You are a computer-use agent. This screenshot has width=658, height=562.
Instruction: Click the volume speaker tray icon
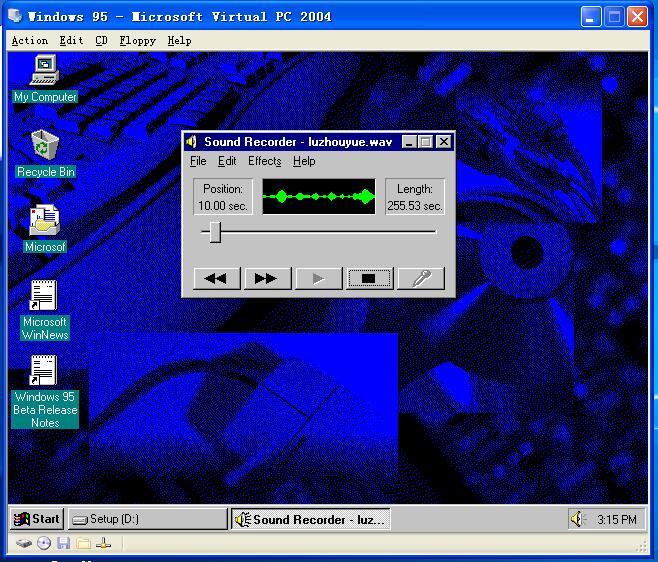click(x=578, y=520)
